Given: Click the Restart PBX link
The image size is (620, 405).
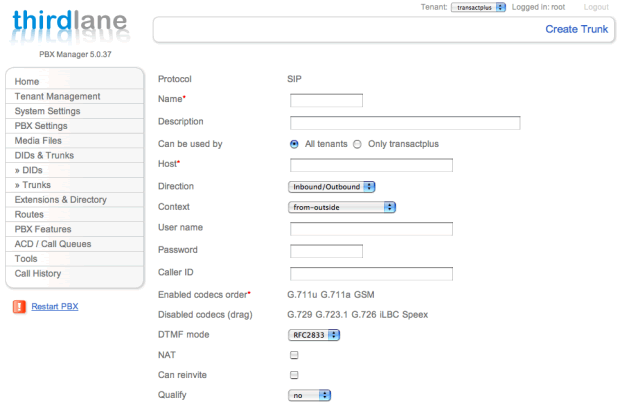Looking at the screenshot, I should pyautogui.click(x=55, y=307).
